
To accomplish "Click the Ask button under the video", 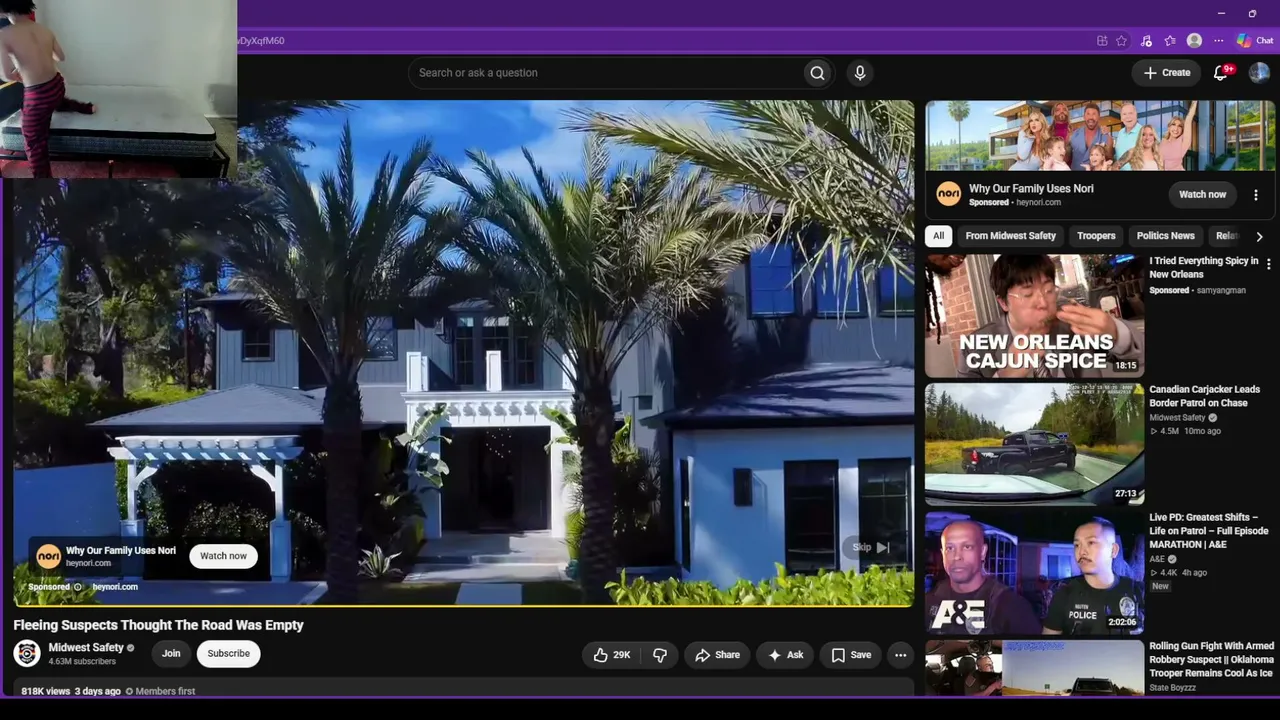I will 785,655.
